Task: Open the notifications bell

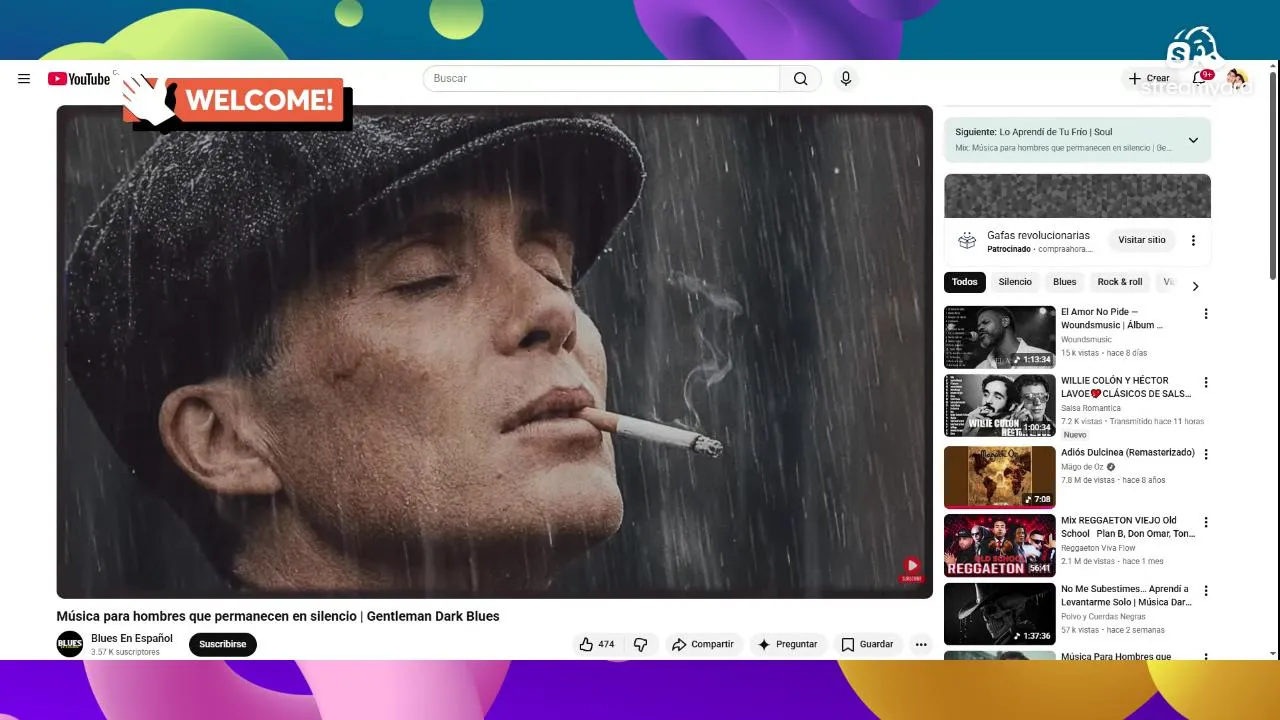Action: 1199,78
